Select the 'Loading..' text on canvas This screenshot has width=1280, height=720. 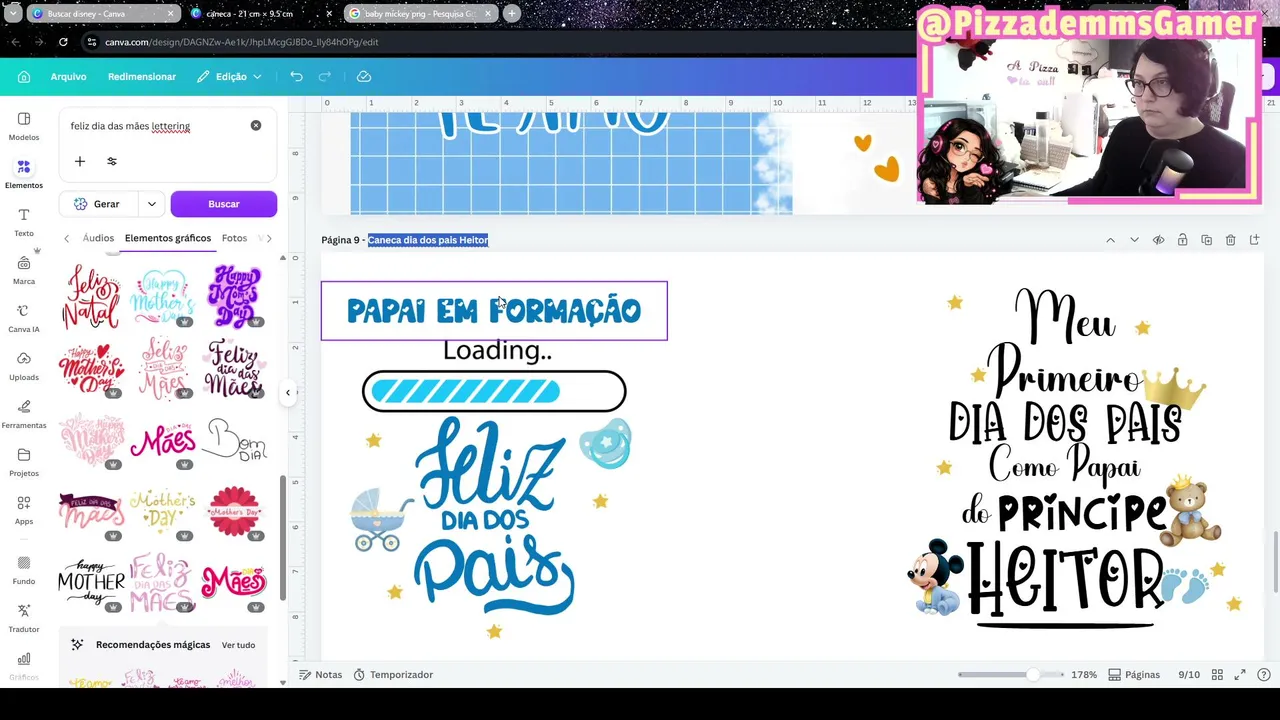[x=497, y=351]
